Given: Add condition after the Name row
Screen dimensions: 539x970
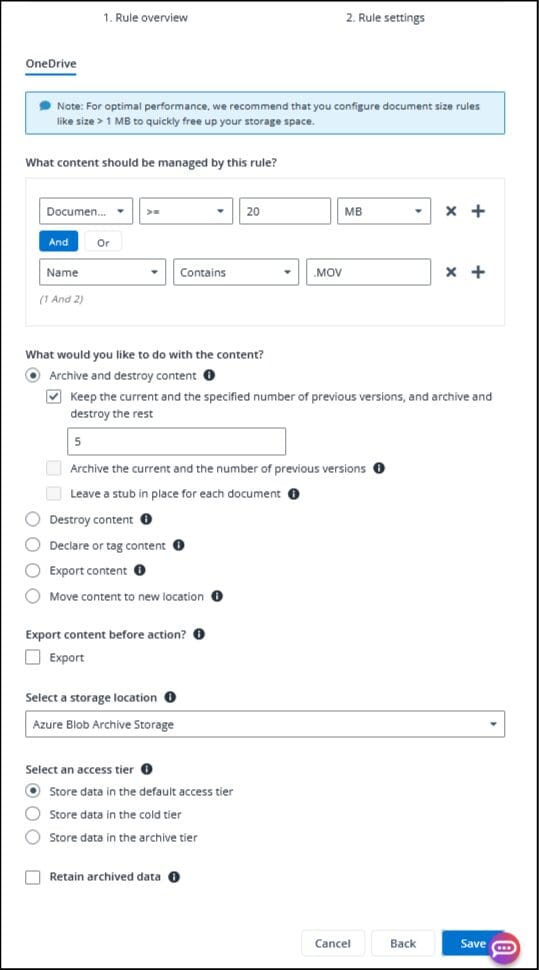Looking at the screenshot, I should pos(478,272).
